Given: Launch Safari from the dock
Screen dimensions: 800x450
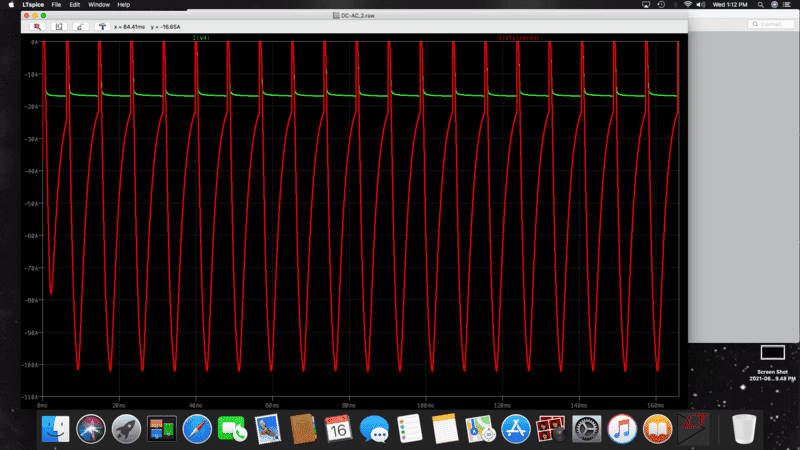Looking at the screenshot, I should click(195, 429).
